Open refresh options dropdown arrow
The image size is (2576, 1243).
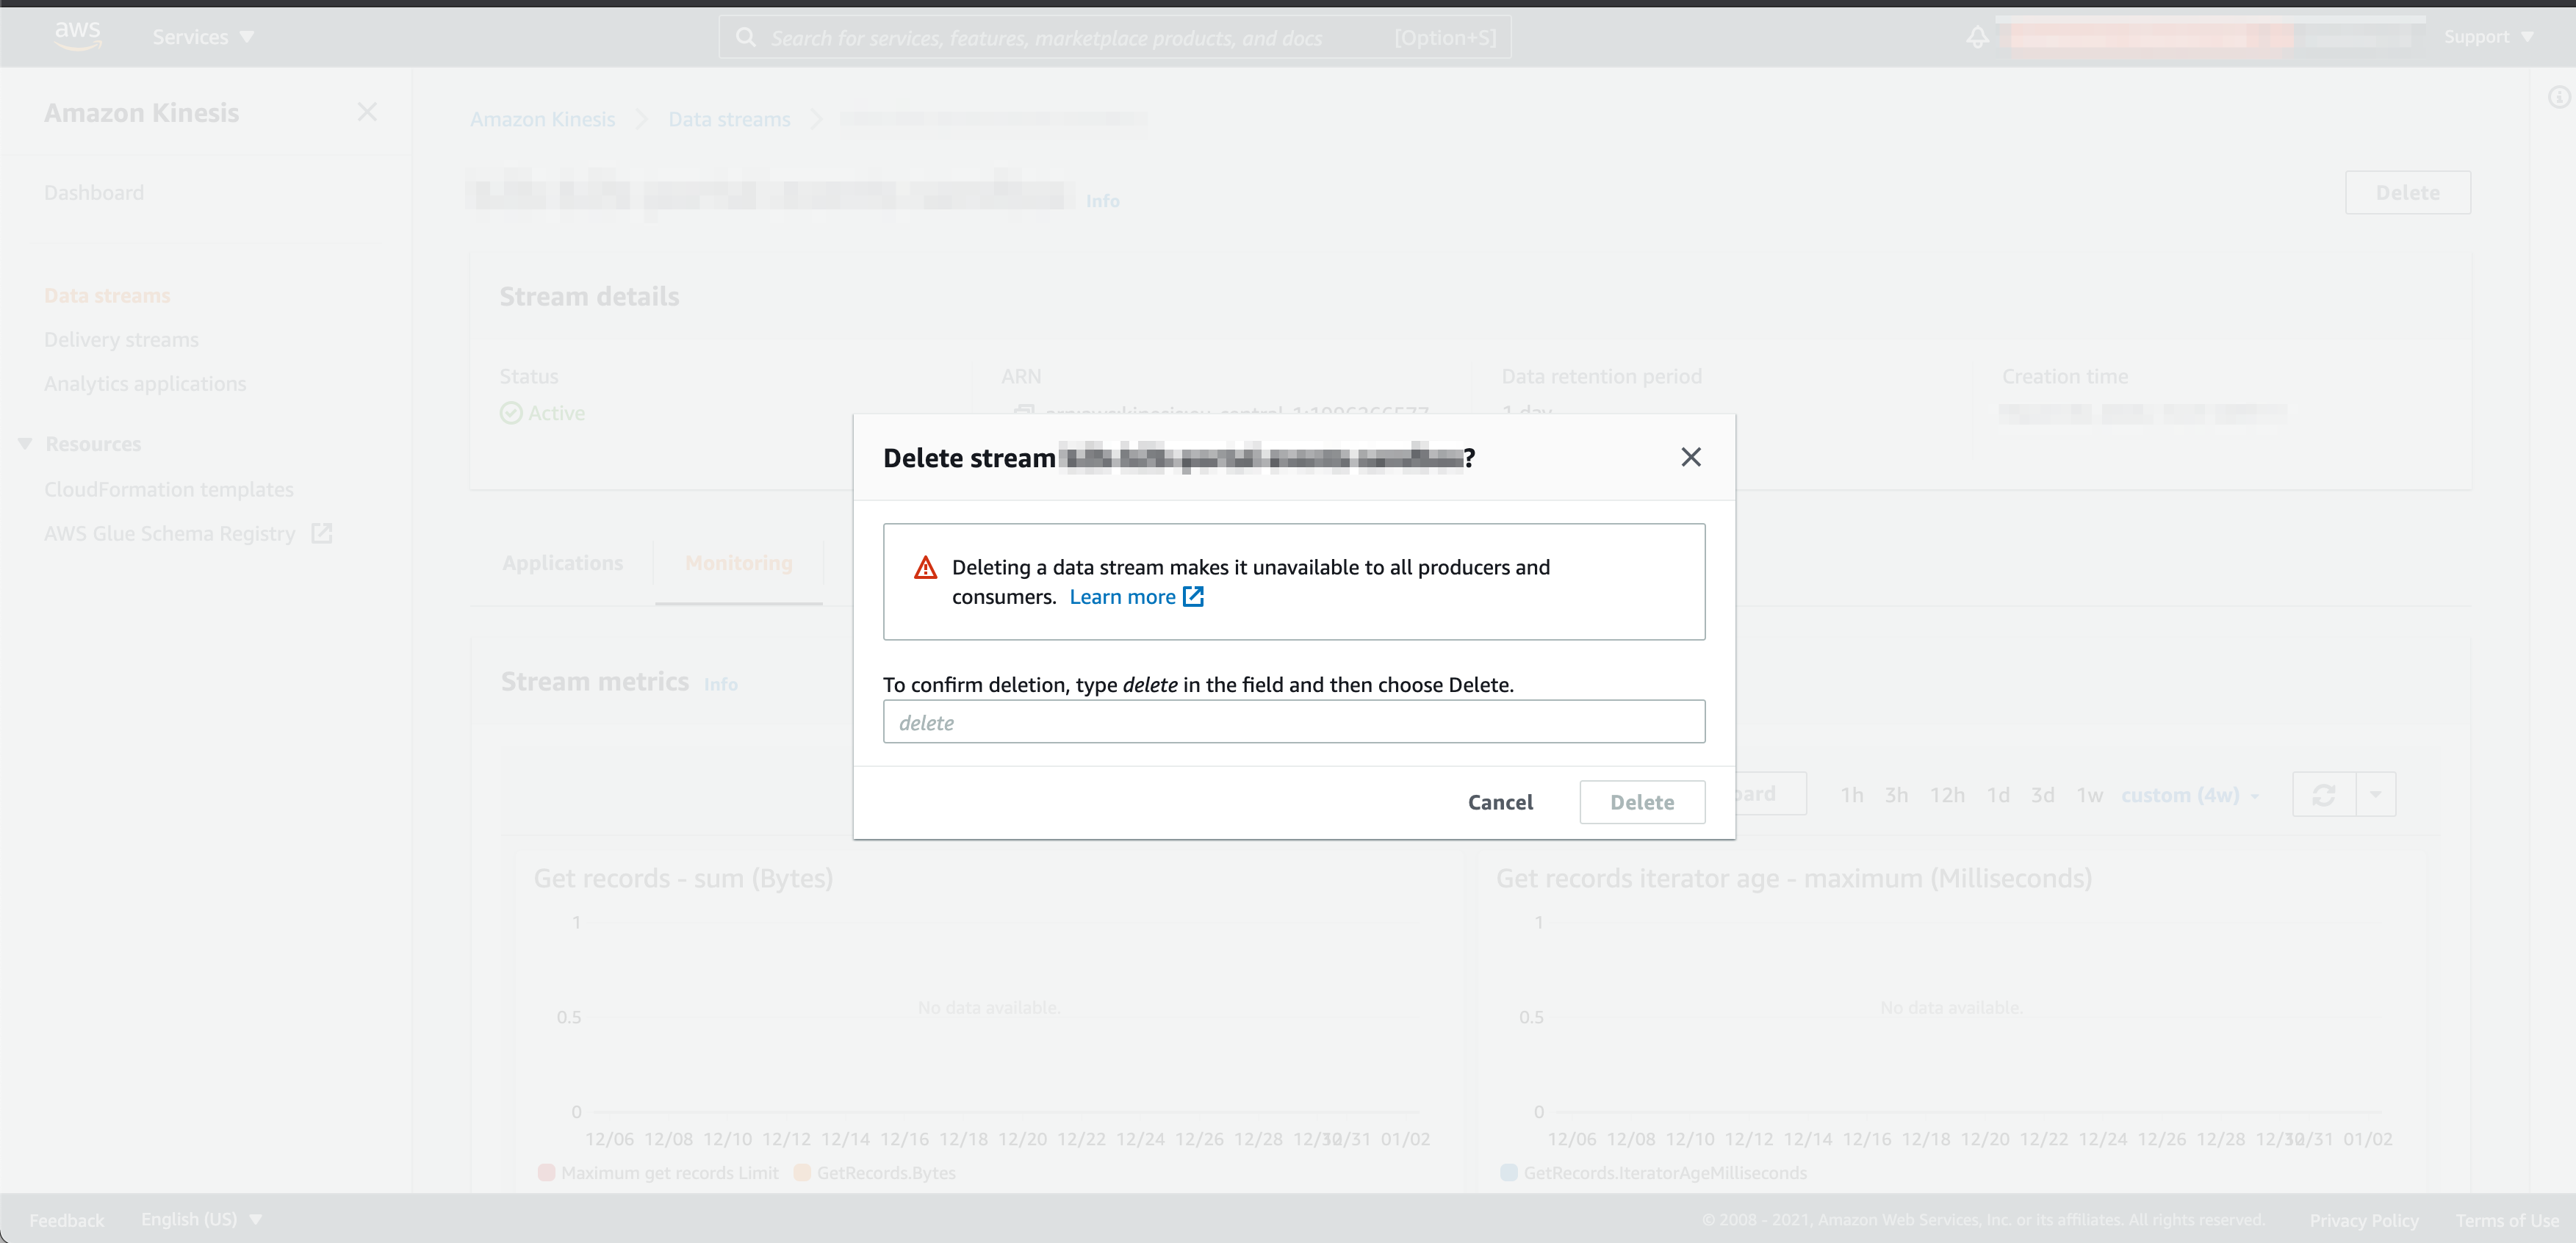click(x=2376, y=795)
